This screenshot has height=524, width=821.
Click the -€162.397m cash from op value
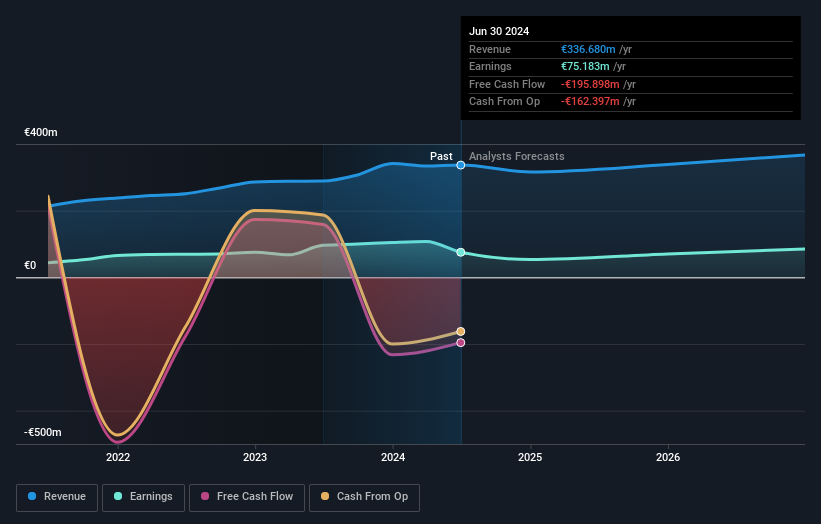[x=590, y=102]
